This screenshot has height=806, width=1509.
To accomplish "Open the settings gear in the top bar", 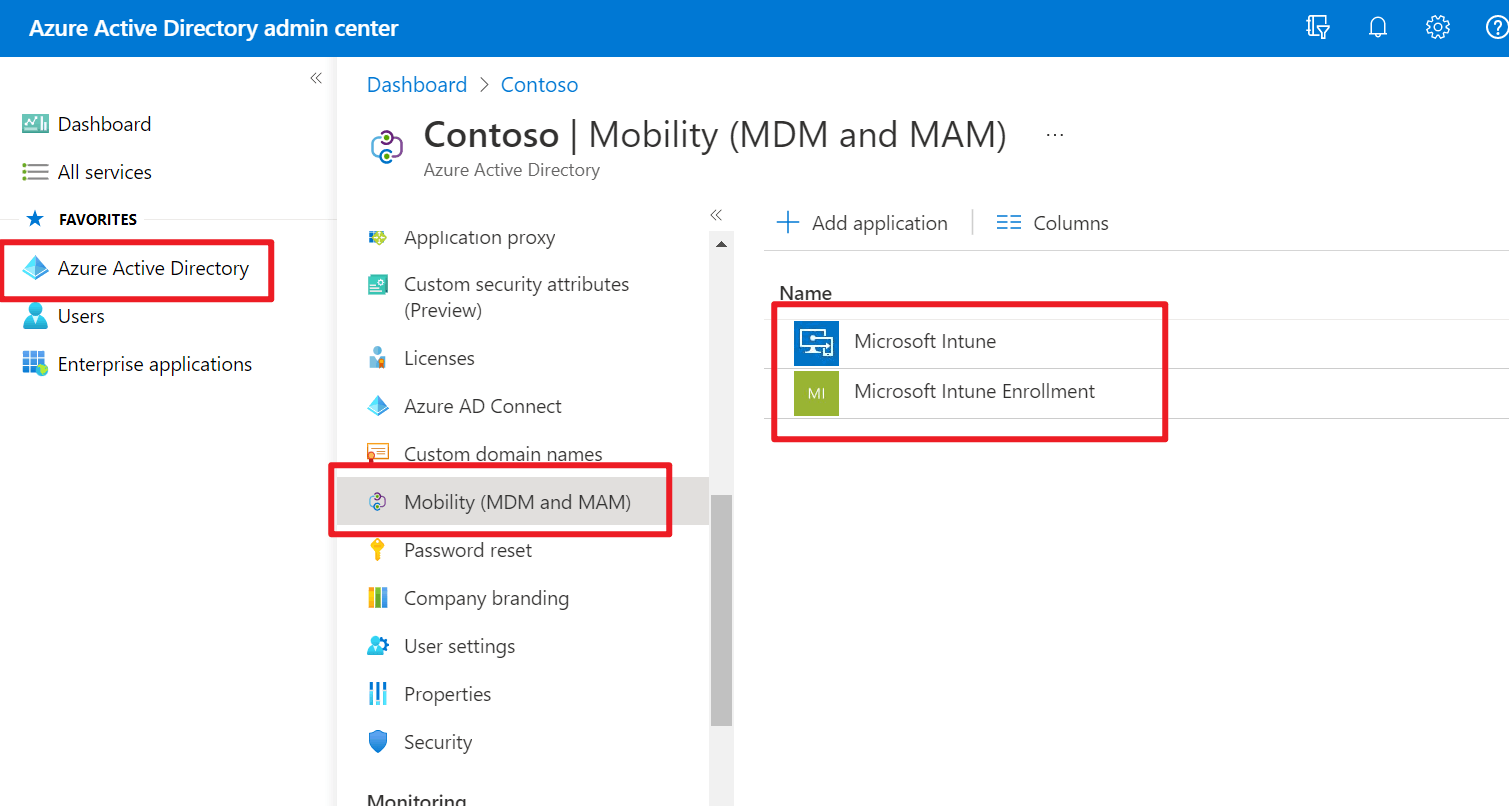I will 1437,27.
